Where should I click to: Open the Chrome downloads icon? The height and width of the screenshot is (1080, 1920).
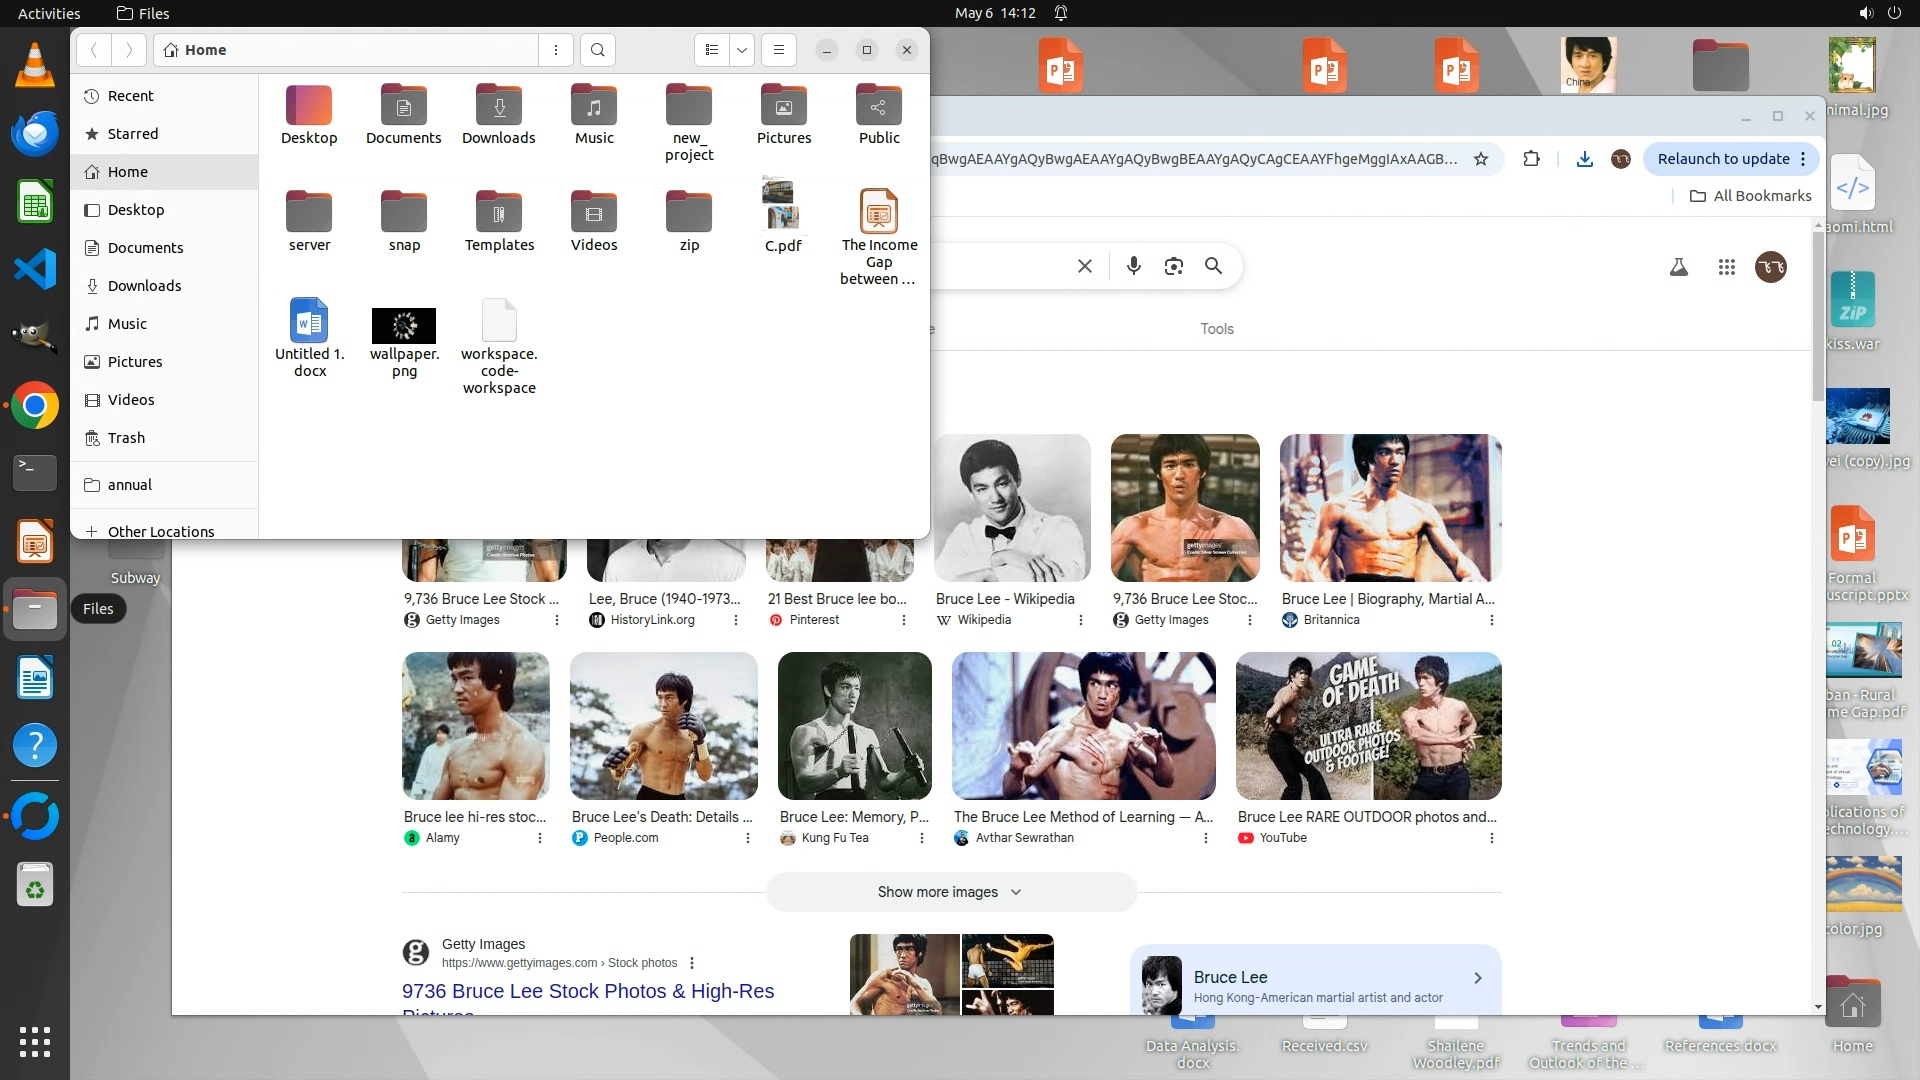pos(1585,159)
